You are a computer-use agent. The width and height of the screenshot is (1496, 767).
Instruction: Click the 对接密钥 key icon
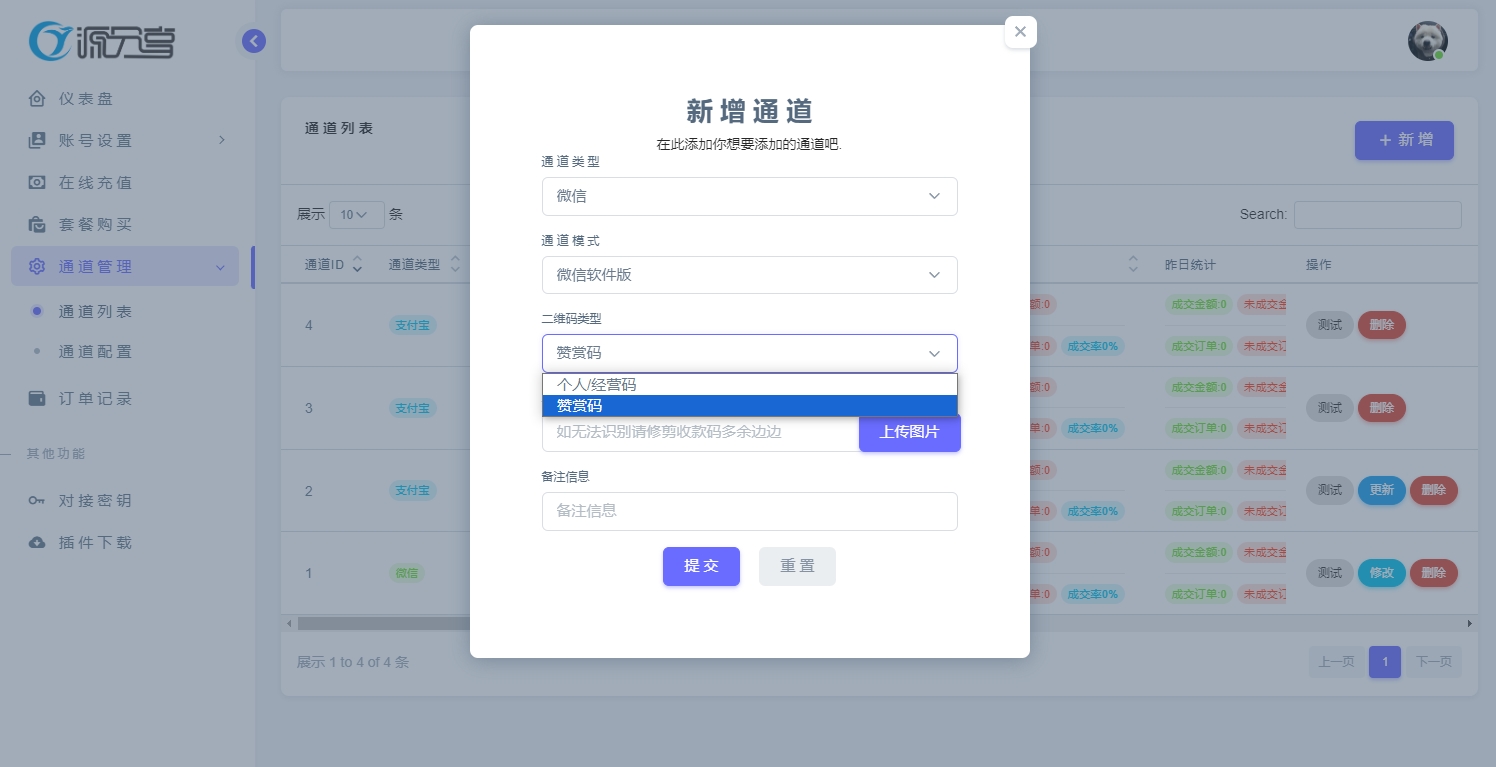coord(37,501)
